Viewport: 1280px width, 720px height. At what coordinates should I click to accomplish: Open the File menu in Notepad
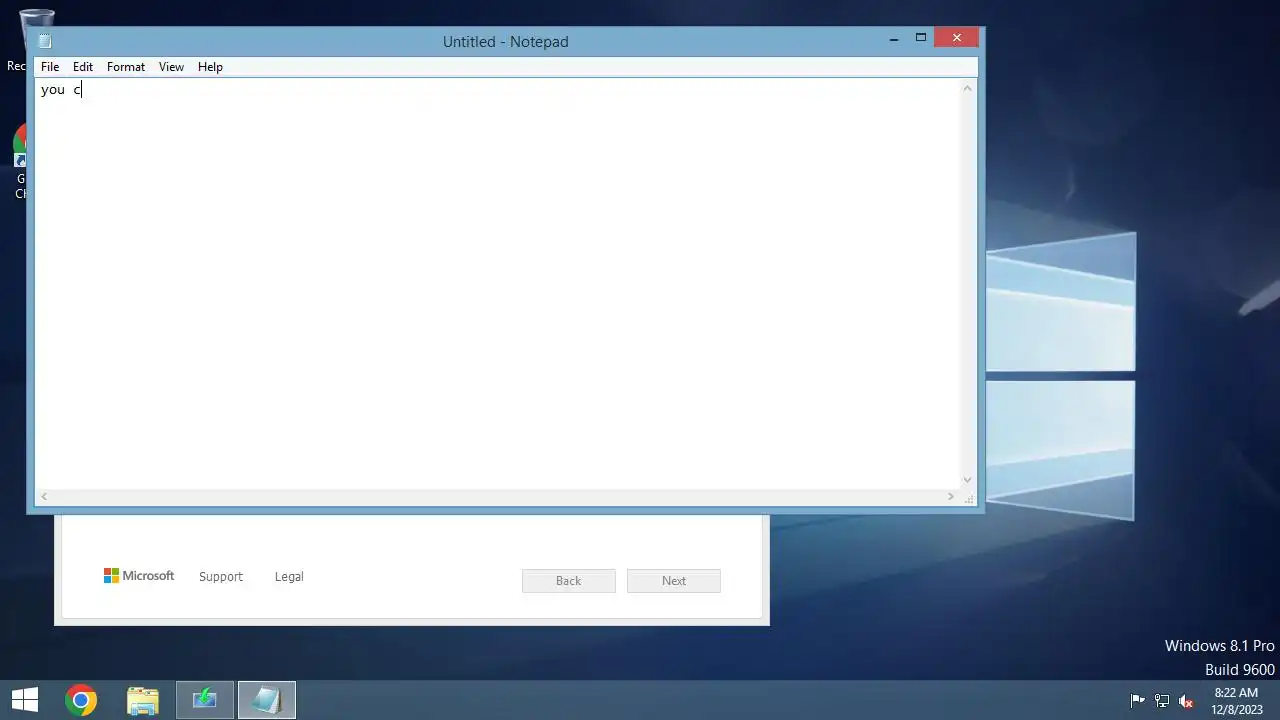click(x=50, y=67)
